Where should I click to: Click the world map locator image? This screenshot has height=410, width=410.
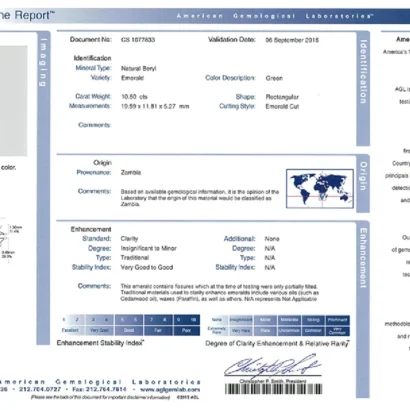pyautogui.click(x=320, y=189)
